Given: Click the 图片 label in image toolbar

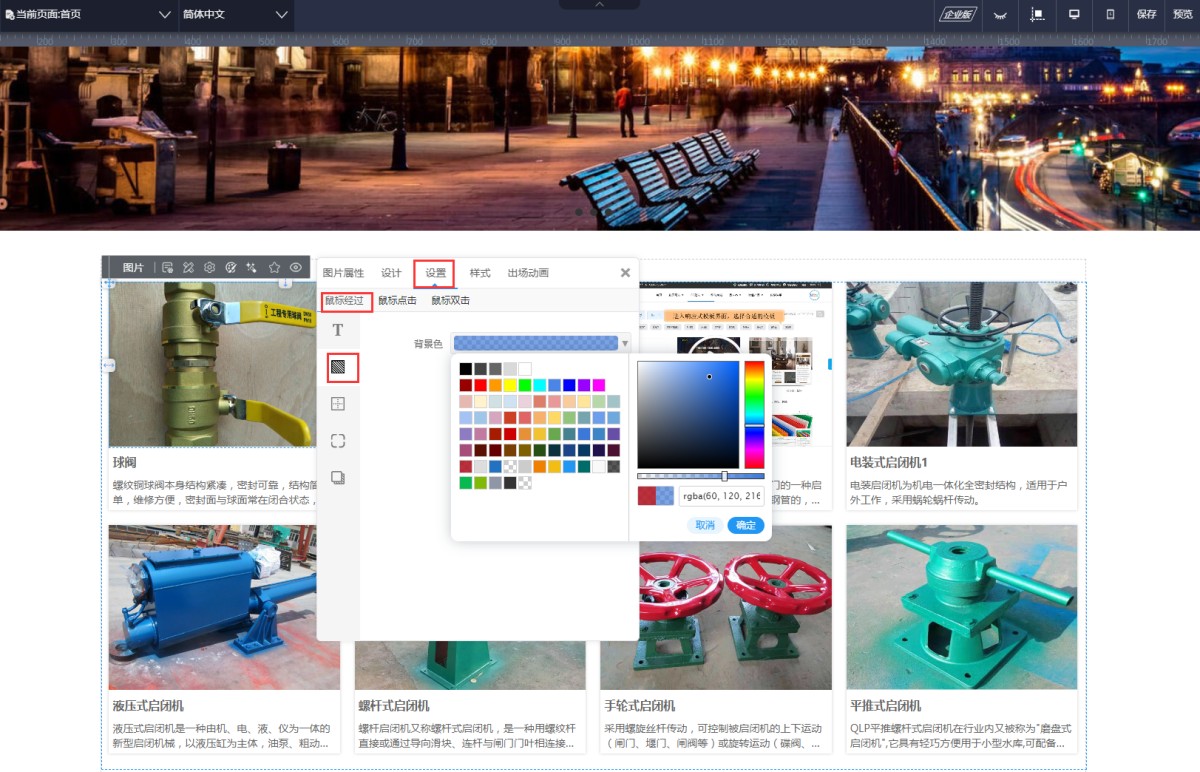Looking at the screenshot, I should (x=133, y=268).
